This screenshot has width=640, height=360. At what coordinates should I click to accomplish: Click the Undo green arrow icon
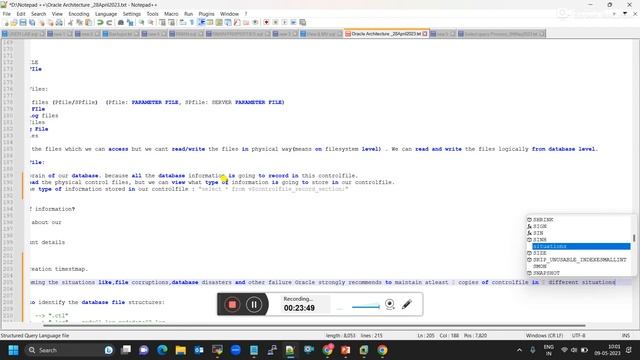coord(100,22)
